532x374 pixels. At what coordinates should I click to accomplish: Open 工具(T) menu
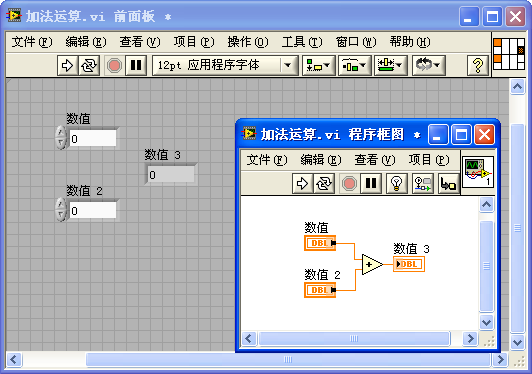[302, 42]
